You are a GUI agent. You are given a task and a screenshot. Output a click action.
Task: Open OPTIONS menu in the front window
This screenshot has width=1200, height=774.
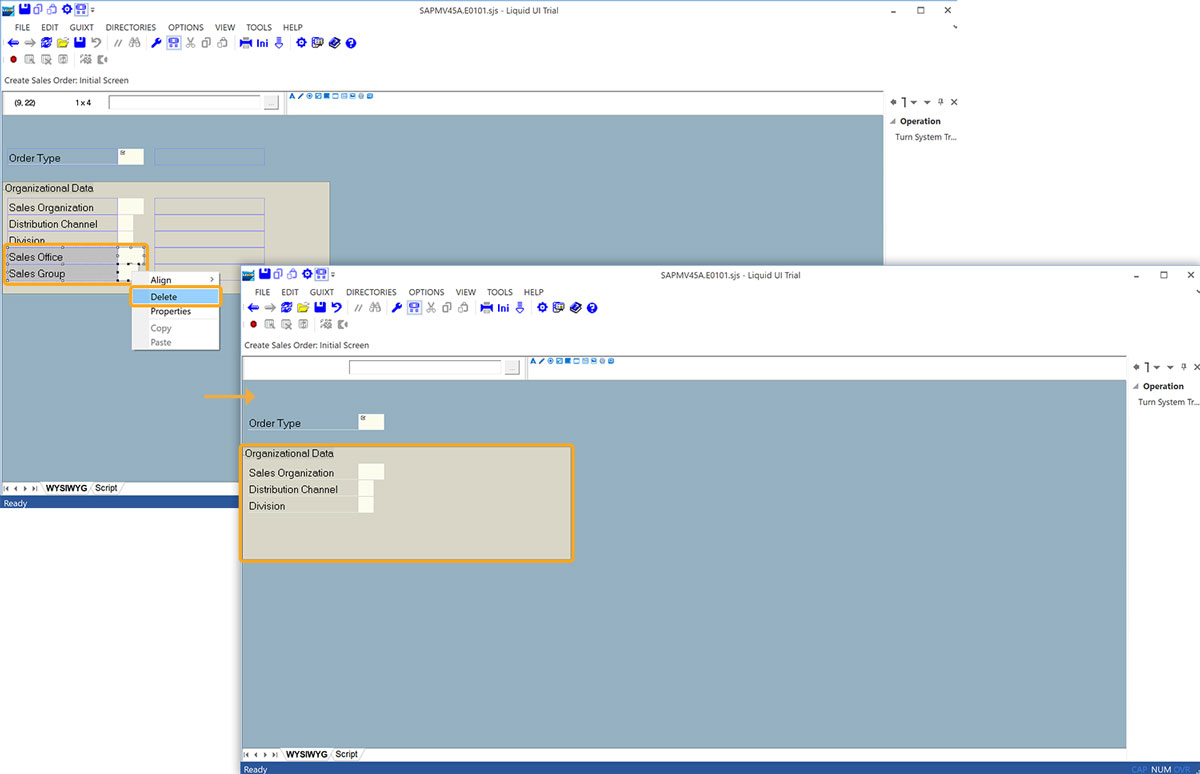point(426,292)
